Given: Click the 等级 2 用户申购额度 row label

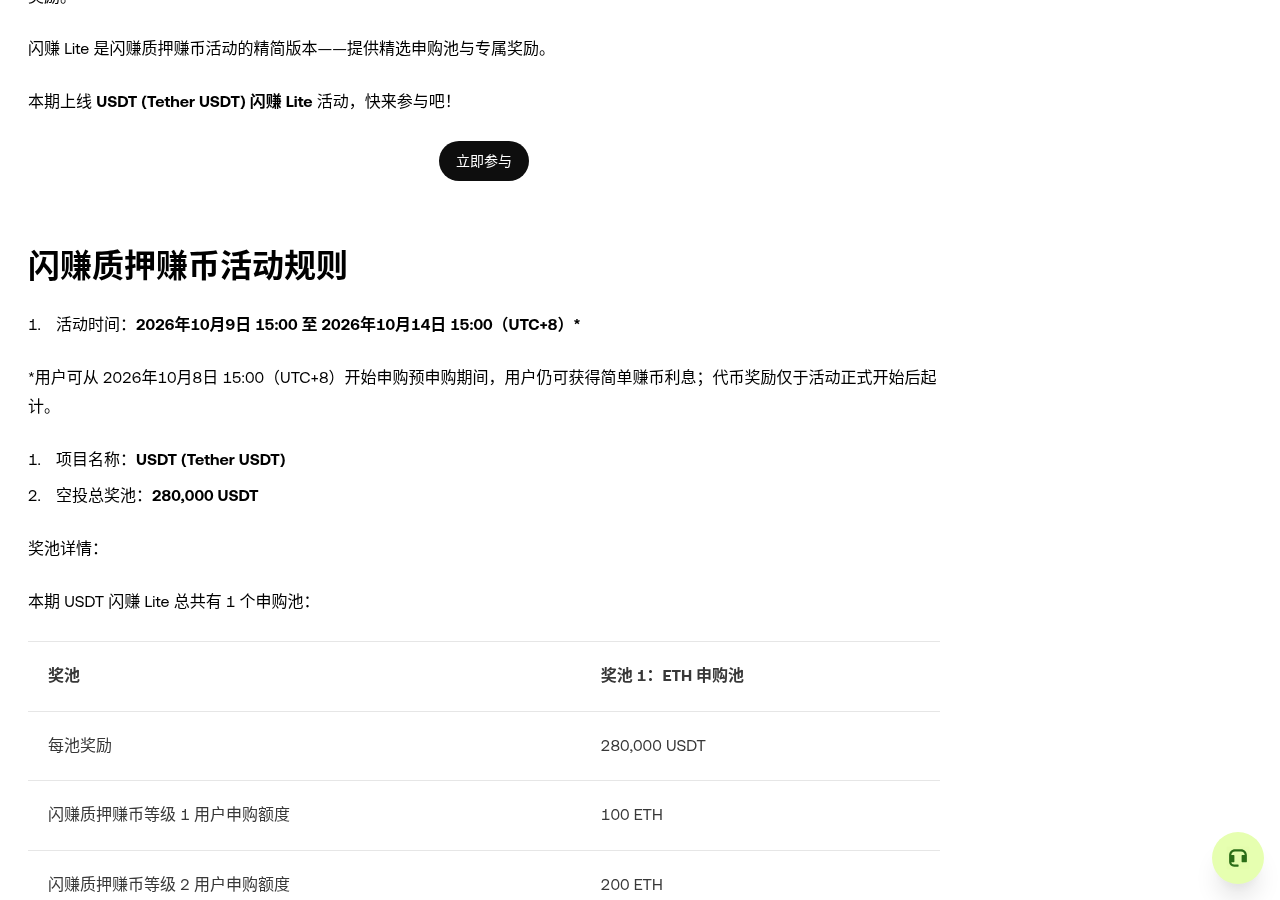Looking at the screenshot, I should pyautogui.click(x=169, y=884).
